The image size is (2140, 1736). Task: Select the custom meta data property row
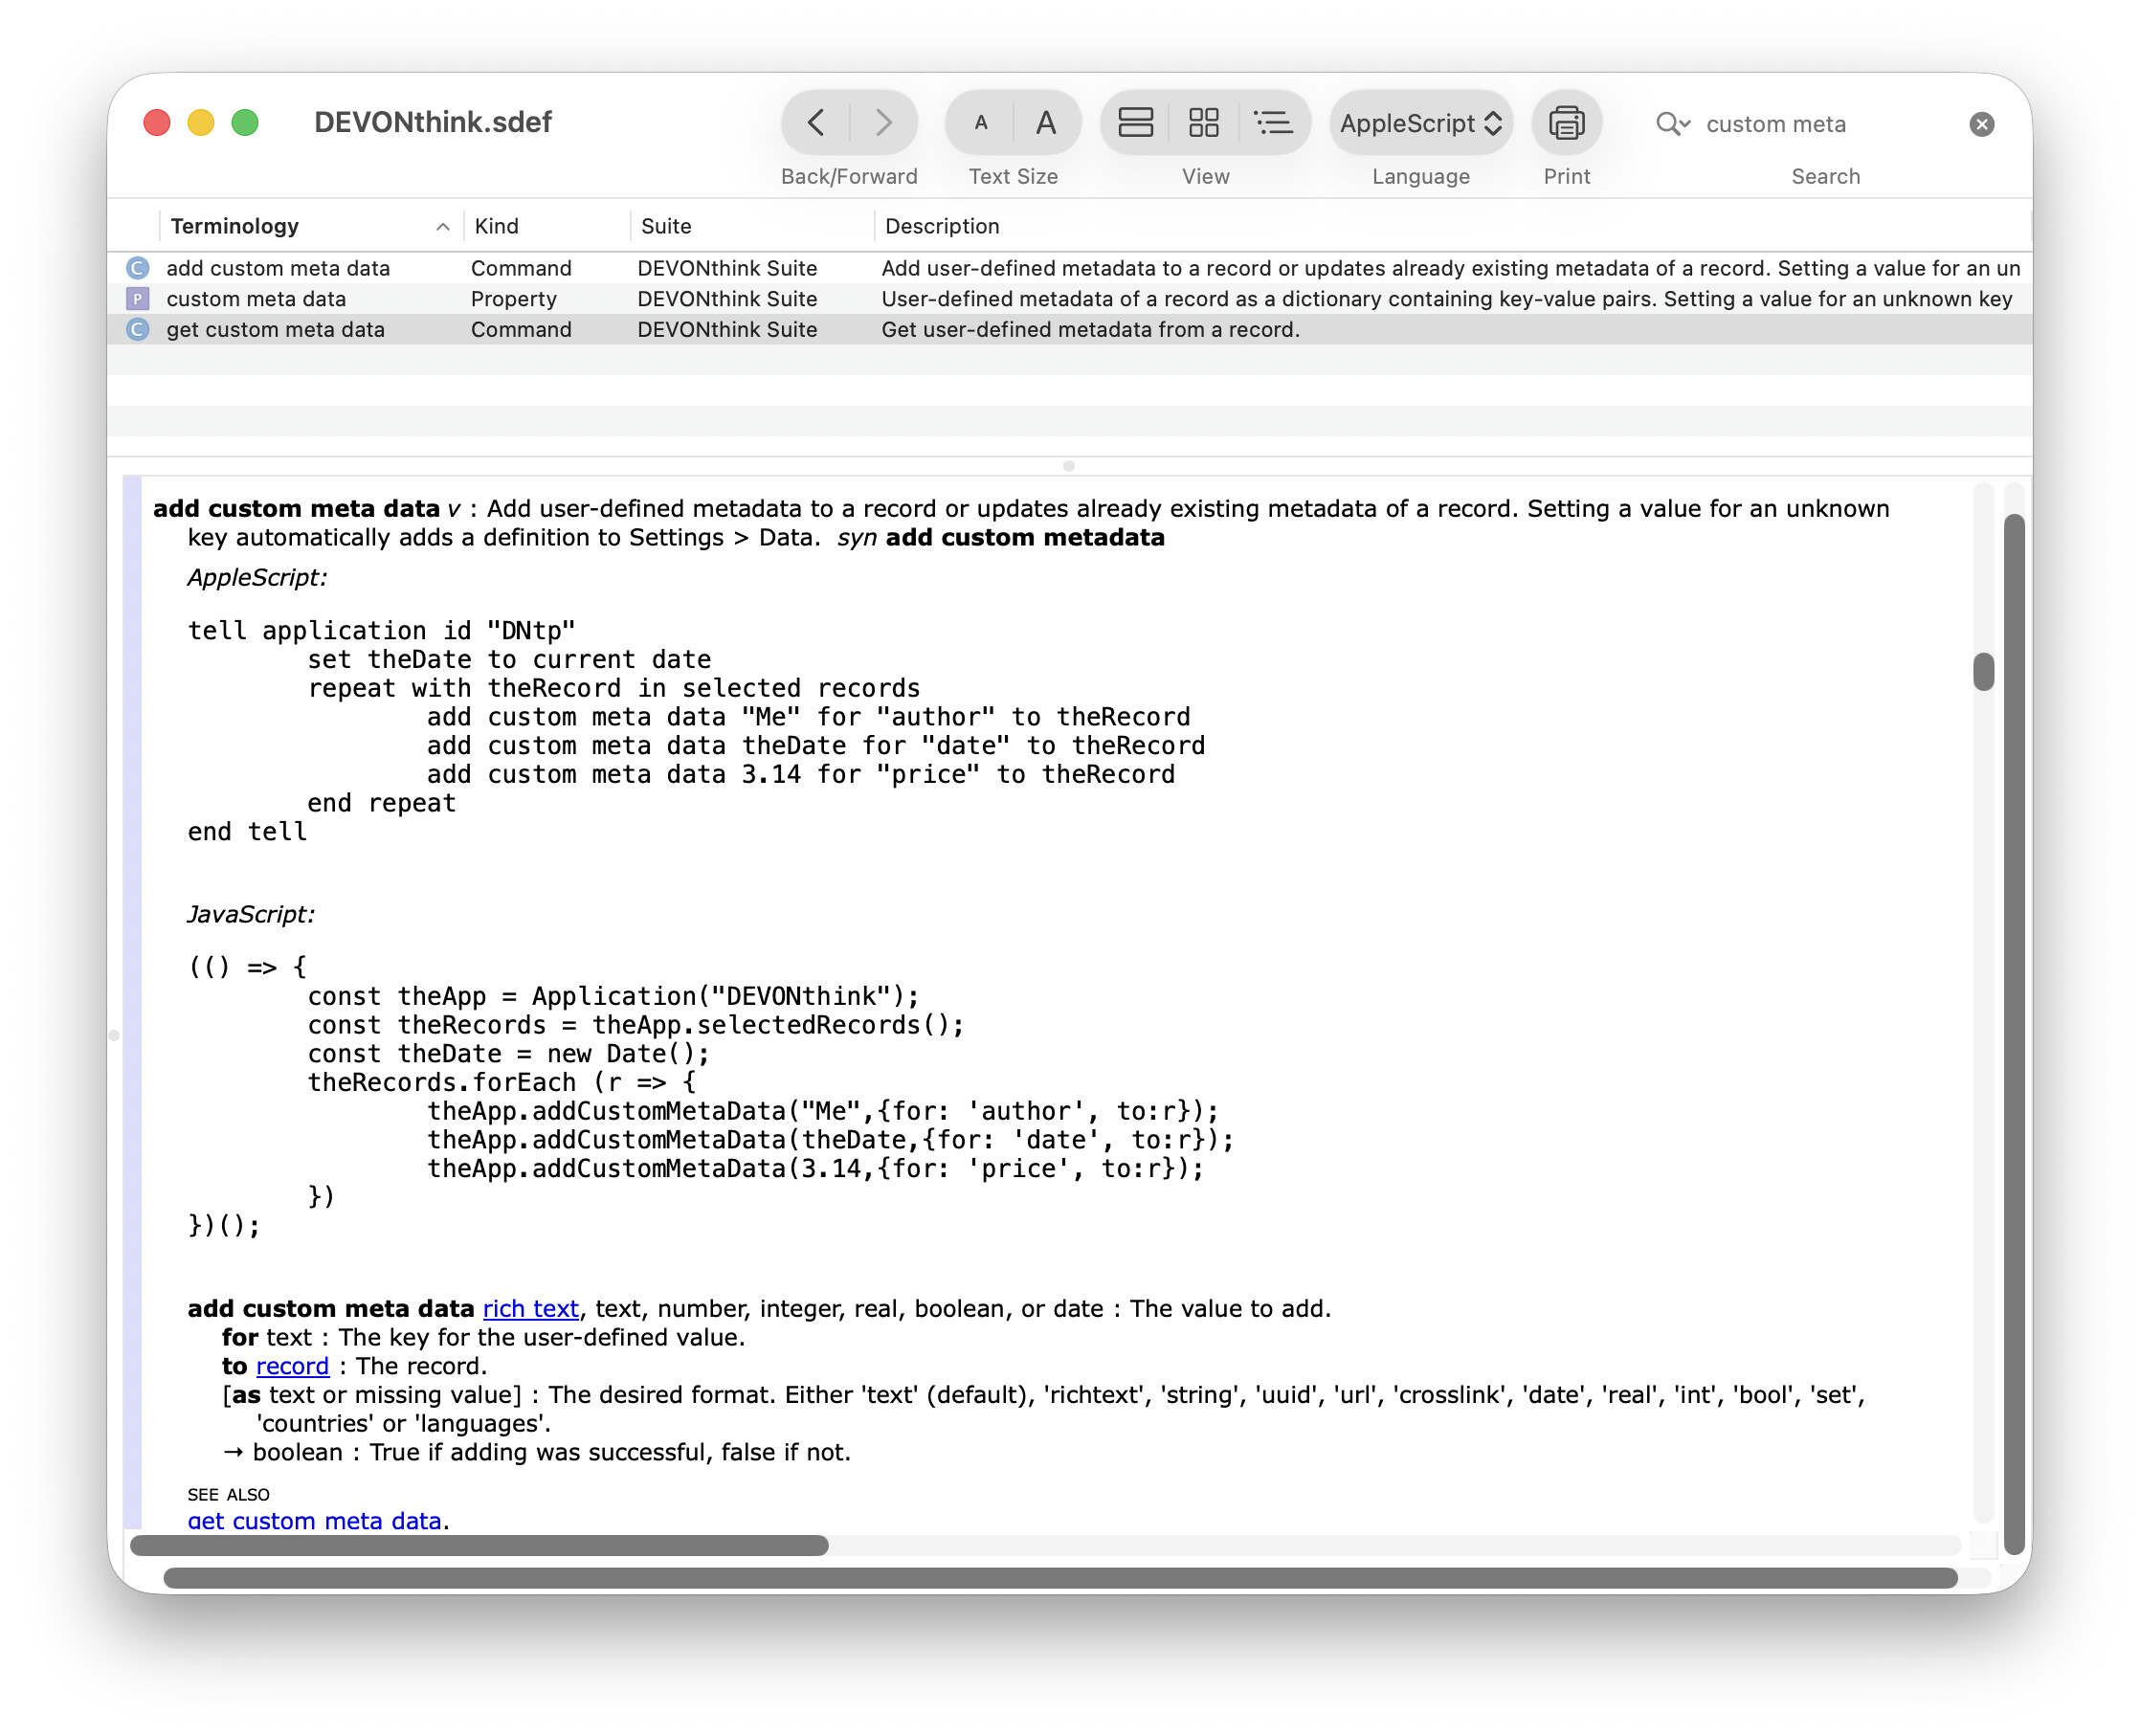pos(256,299)
